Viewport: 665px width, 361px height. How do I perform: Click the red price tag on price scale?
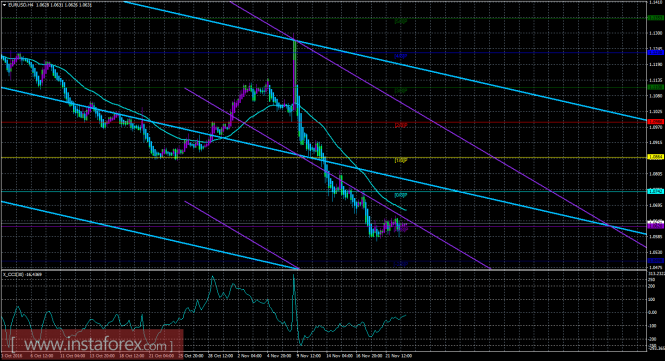[x=655, y=122]
